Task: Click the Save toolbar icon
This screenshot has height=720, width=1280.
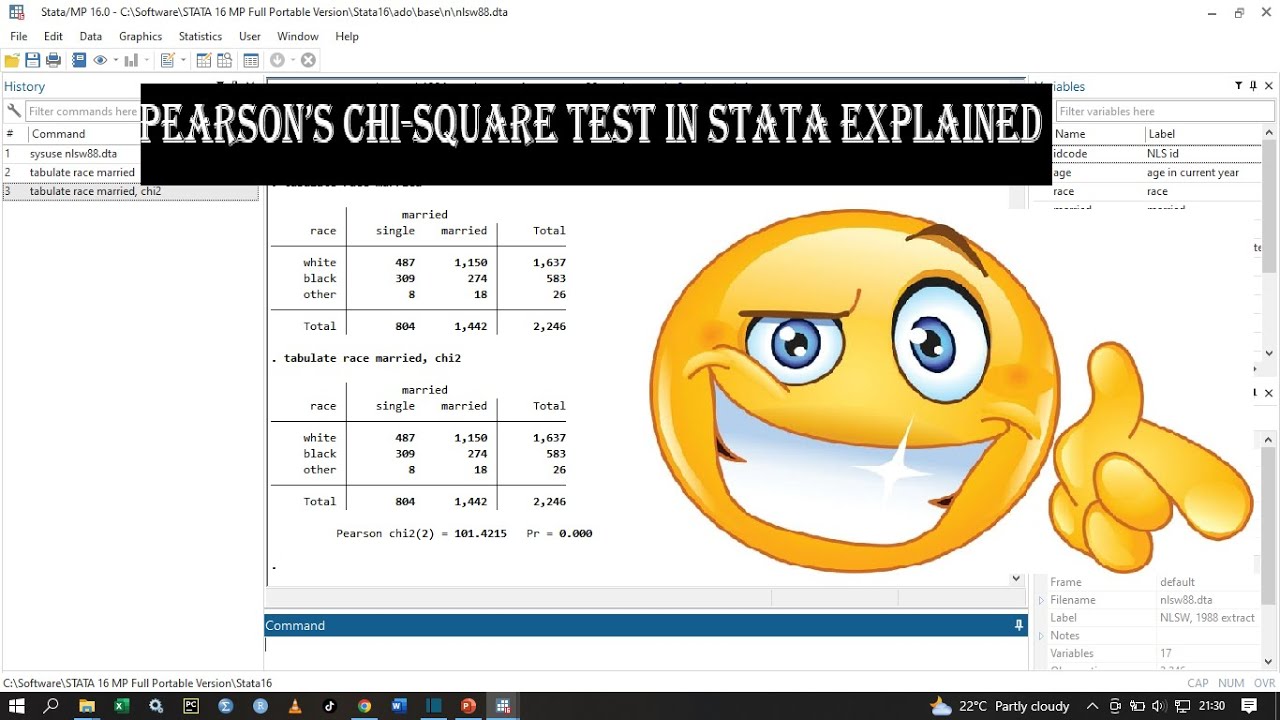Action: pyautogui.click(x=33, y=60)
